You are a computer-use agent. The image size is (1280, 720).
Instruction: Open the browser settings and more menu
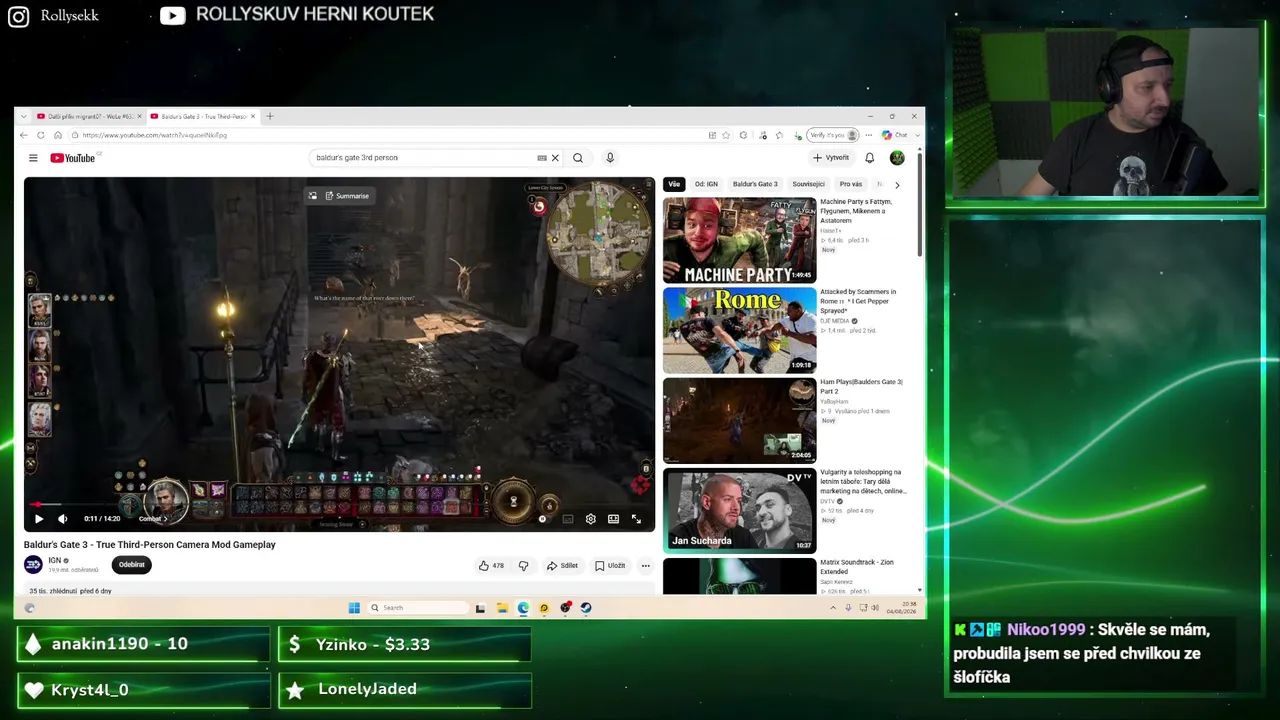tap(869, 135)
